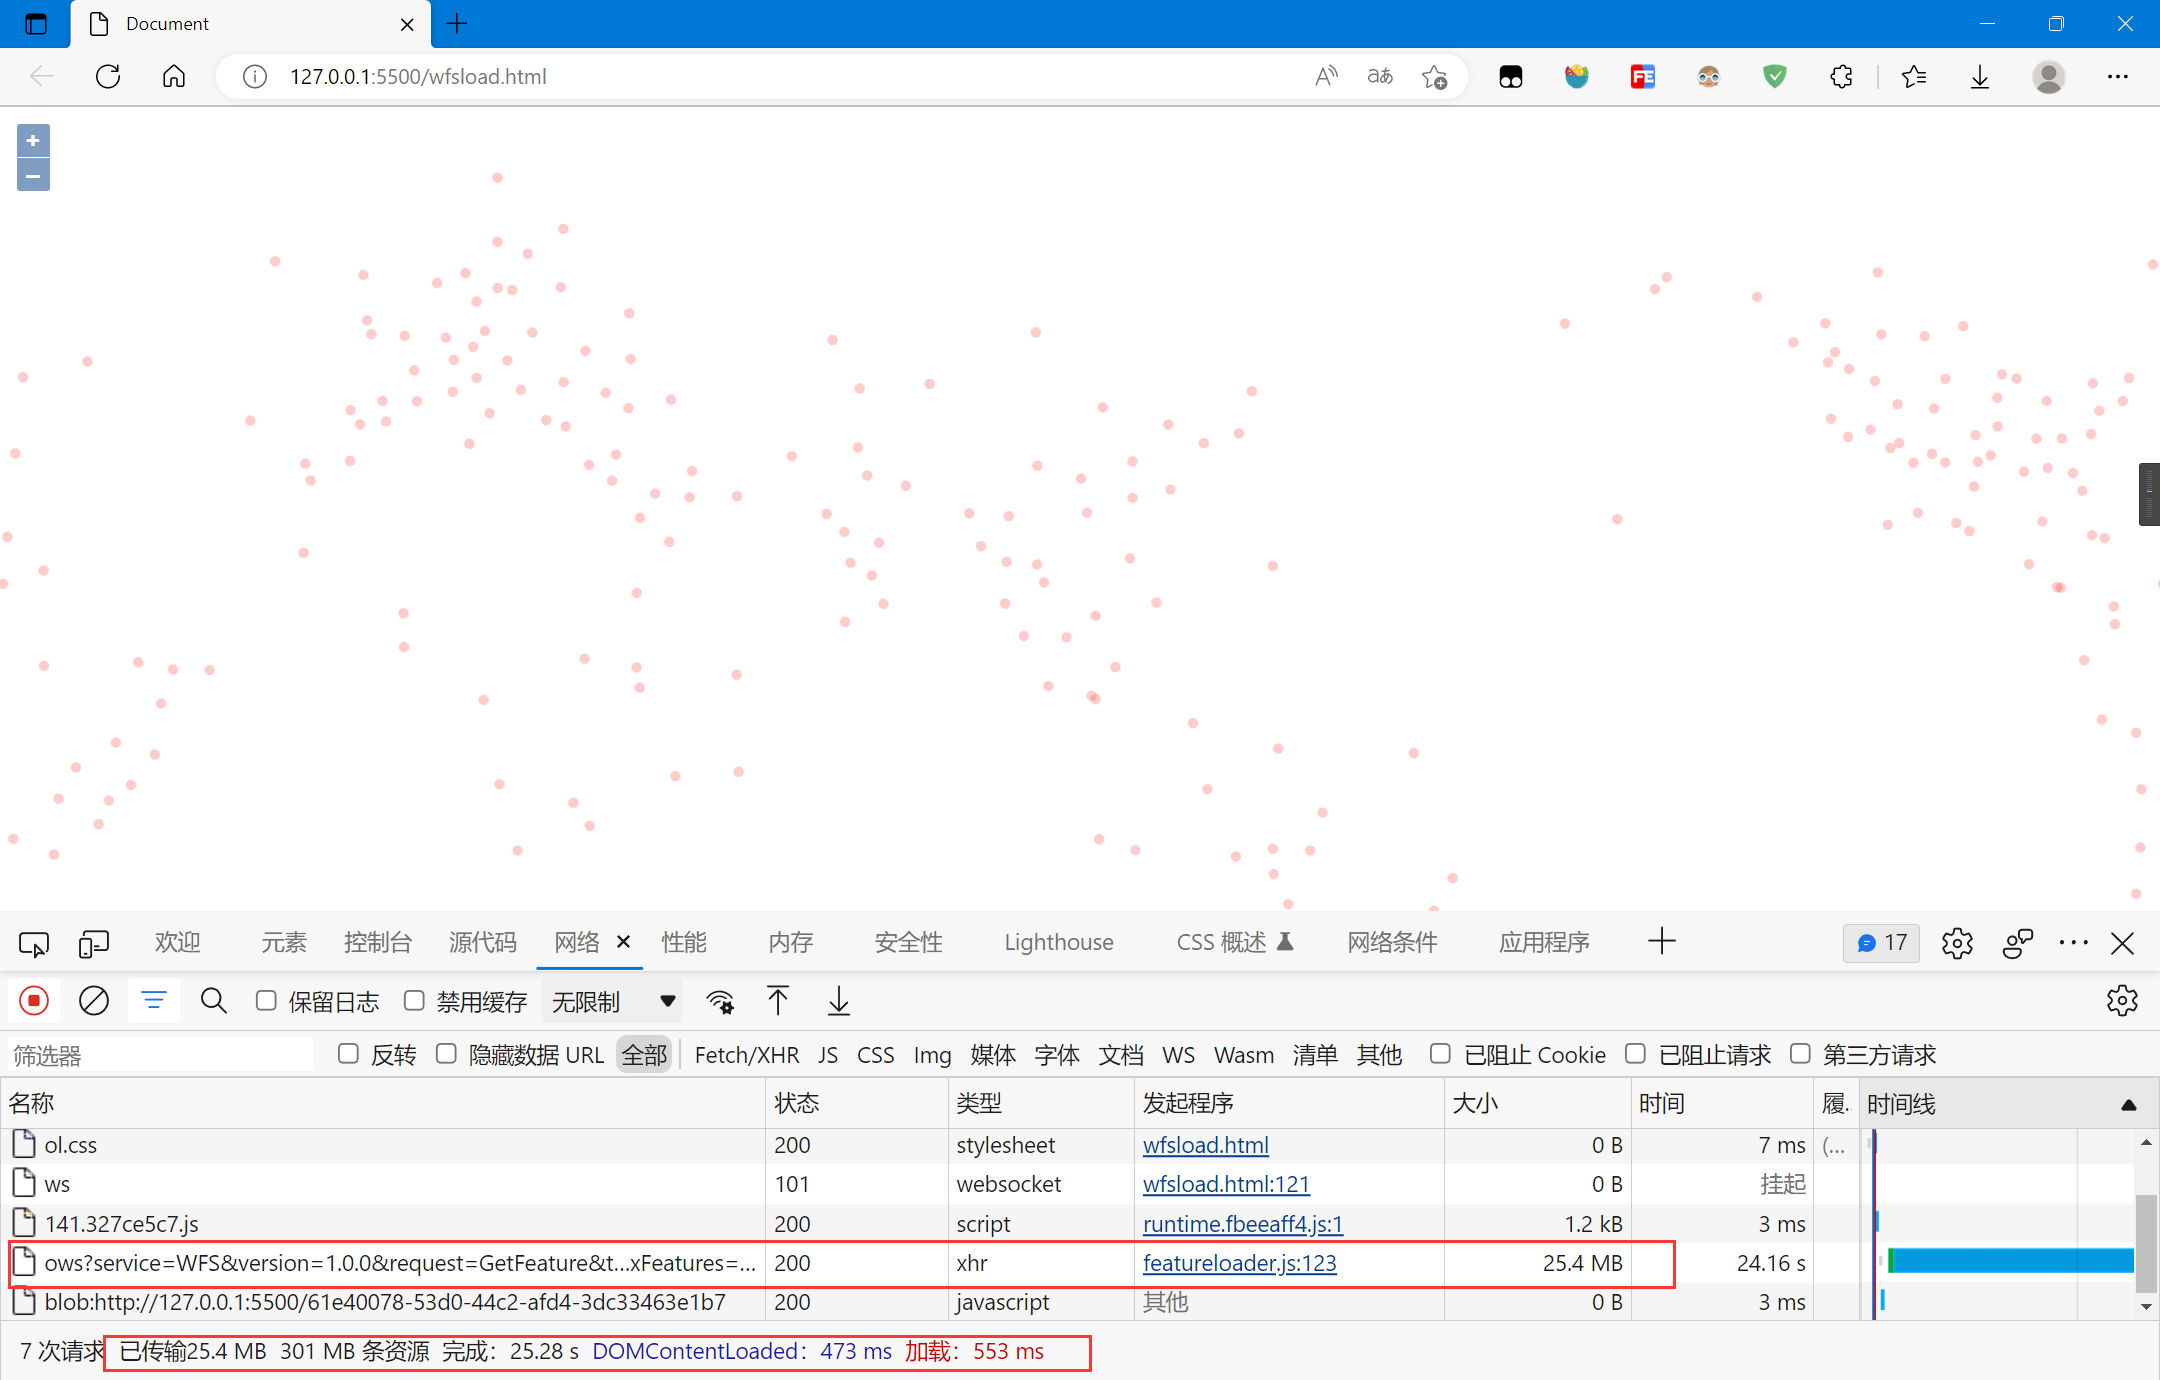Select the ol.css request row
2160x1380 pixels.
[x=930, y=1145]
